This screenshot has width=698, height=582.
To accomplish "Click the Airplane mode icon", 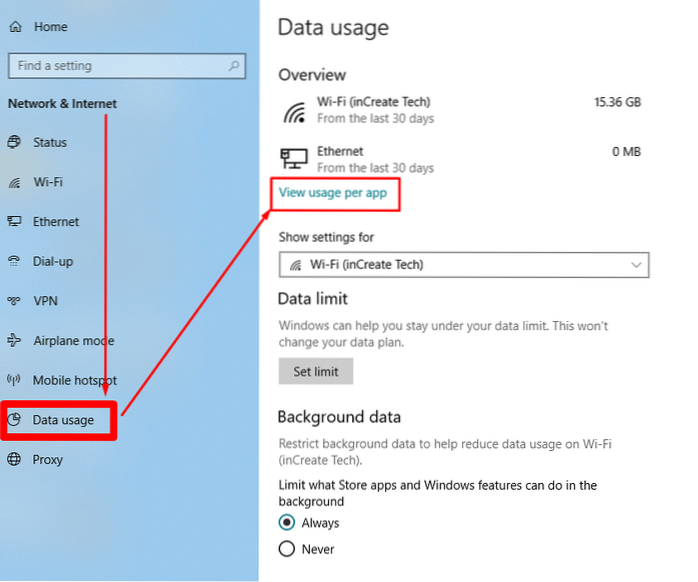I will point(15,341).
